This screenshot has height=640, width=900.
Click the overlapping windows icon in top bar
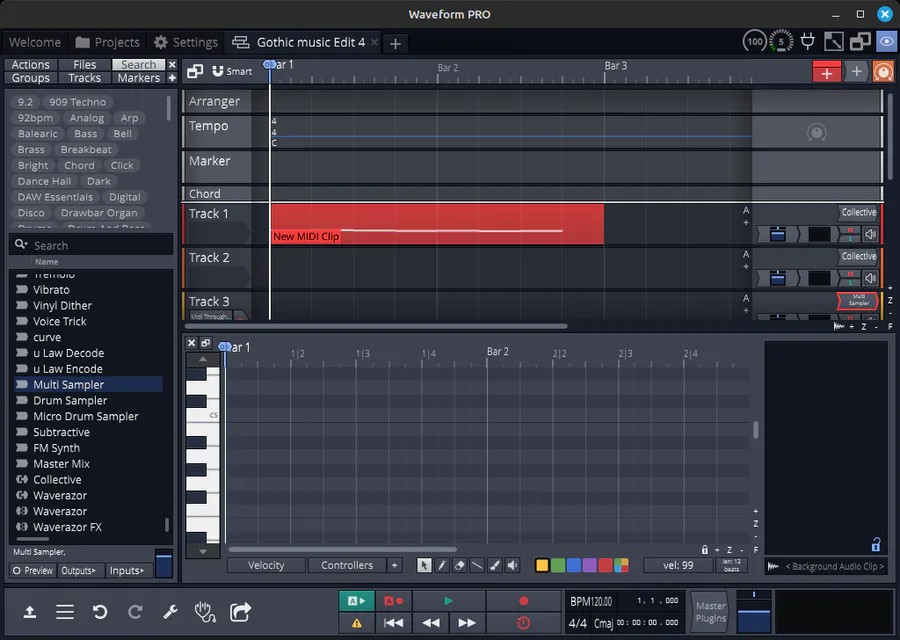click(860, 41)
